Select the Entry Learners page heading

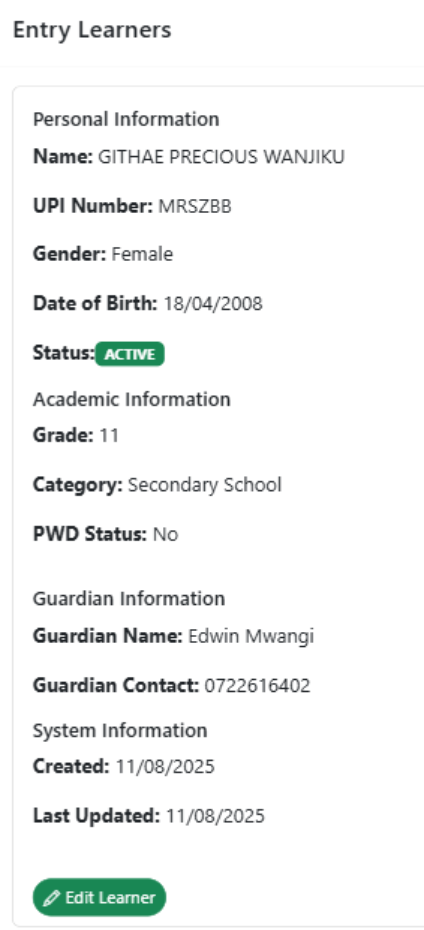pos(92,30)
